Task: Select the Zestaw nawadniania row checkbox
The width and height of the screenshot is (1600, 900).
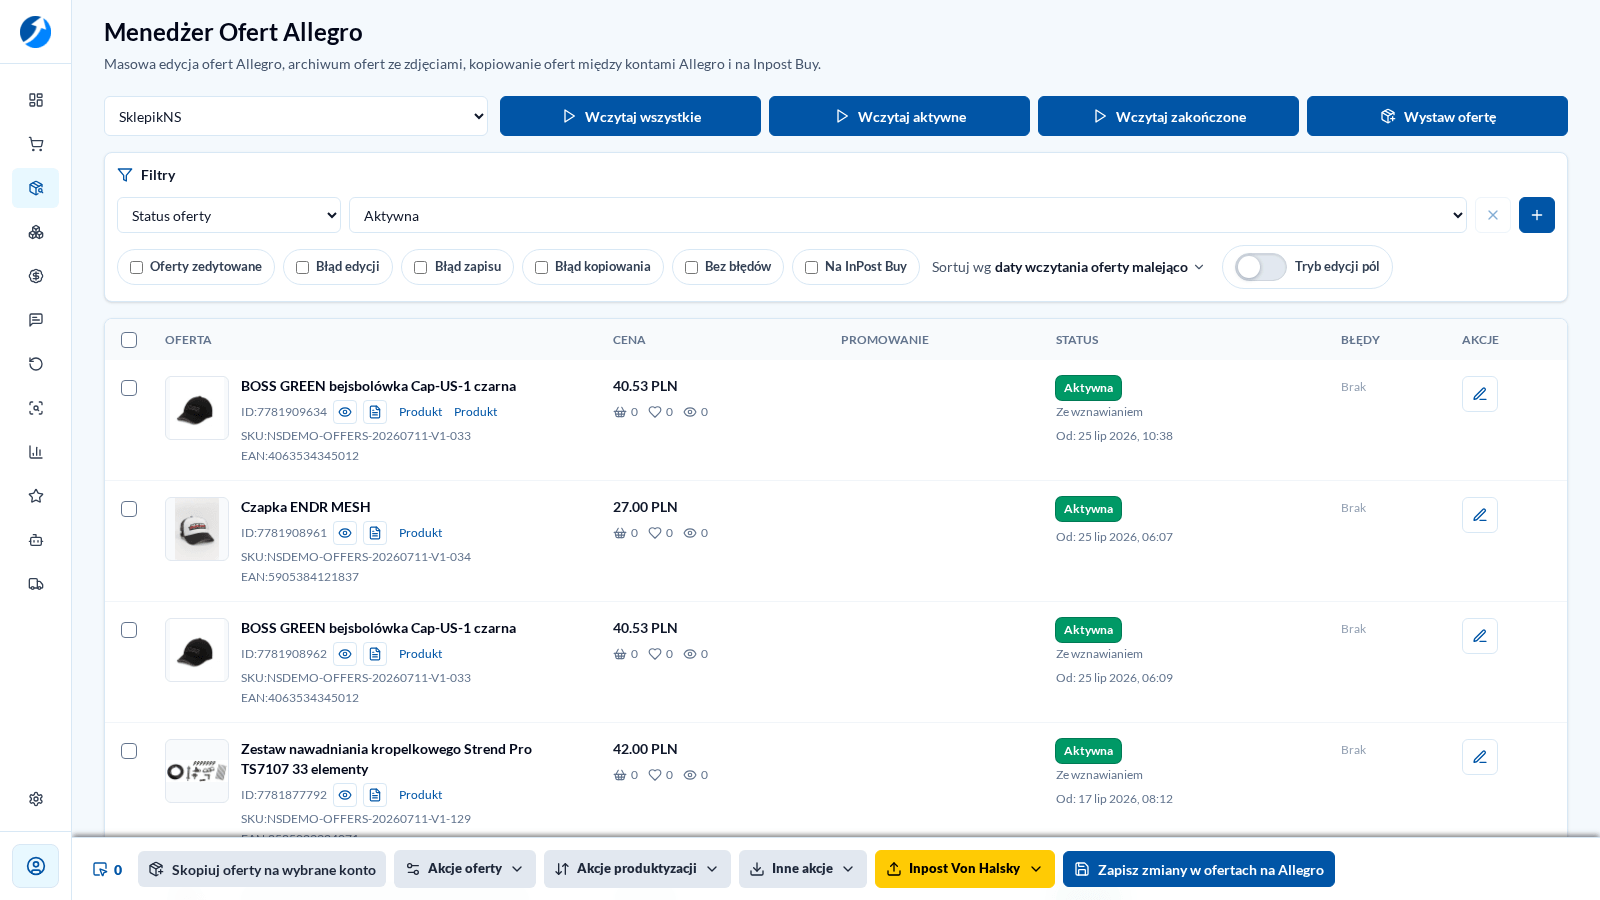Action: [129, 751]
